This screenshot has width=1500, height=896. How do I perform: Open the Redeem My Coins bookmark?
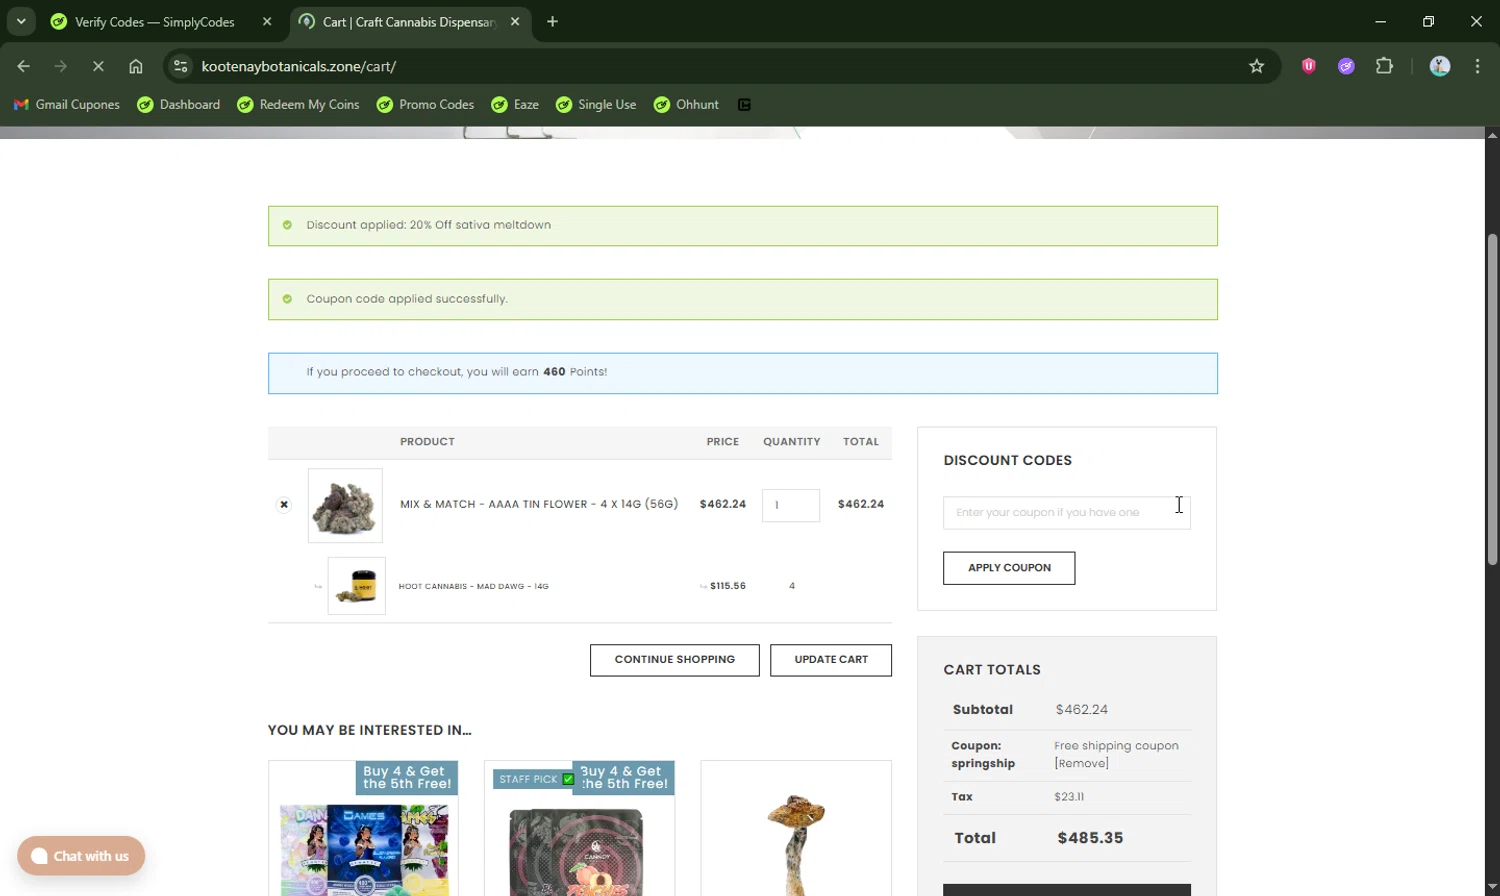298,104
